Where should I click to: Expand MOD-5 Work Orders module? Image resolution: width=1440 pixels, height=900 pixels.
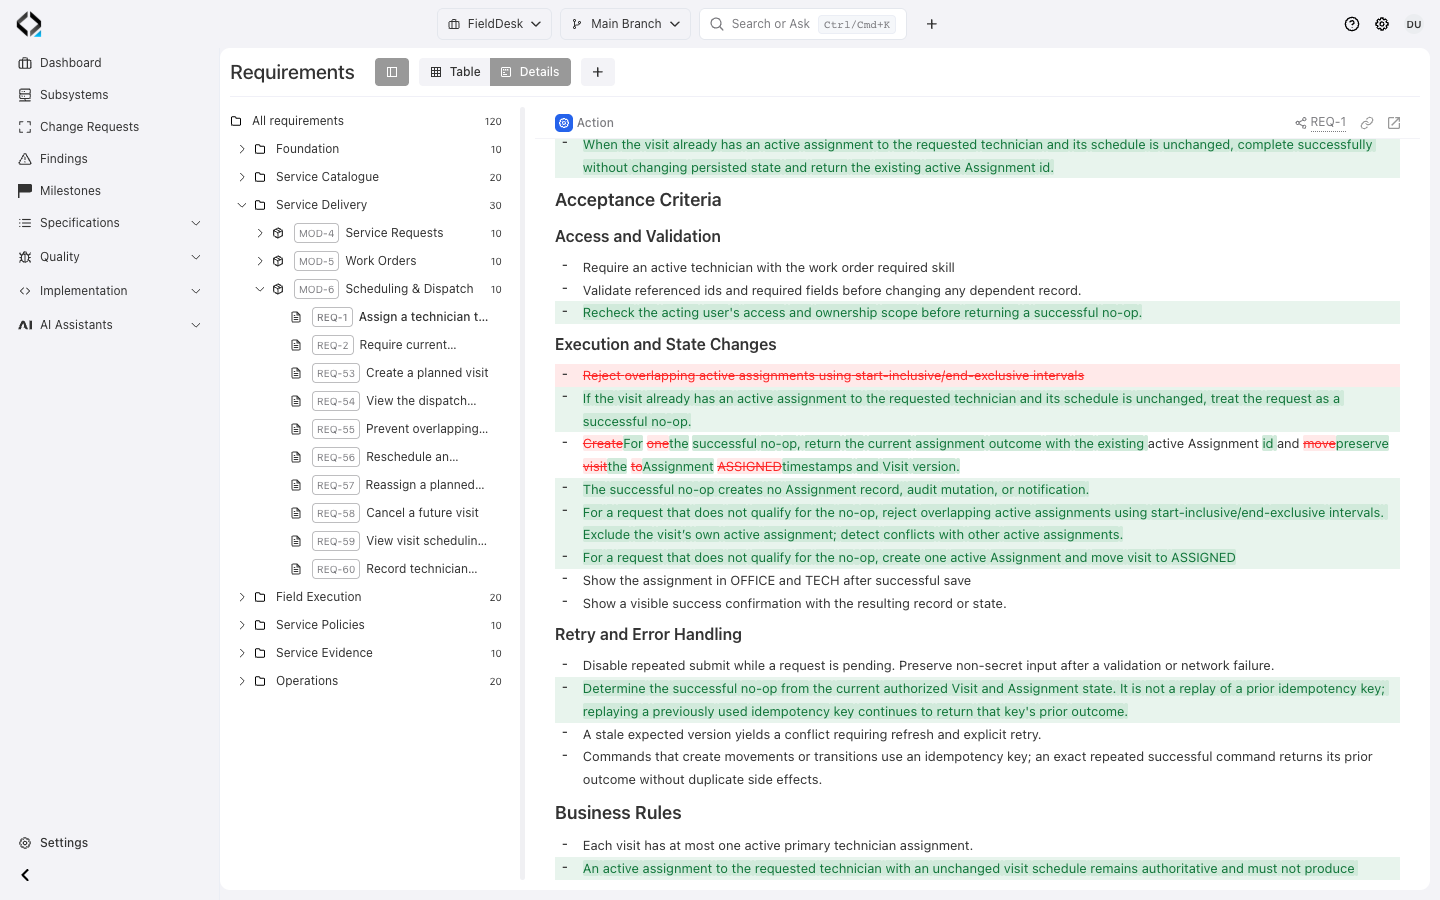[260, 261]
